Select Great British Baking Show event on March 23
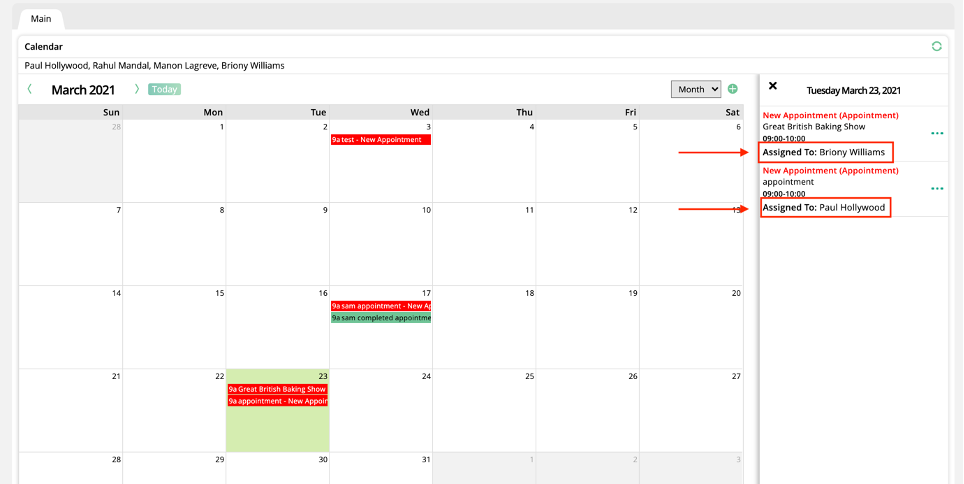The height and width of the screenshot is (484, 964). point(278,389)
